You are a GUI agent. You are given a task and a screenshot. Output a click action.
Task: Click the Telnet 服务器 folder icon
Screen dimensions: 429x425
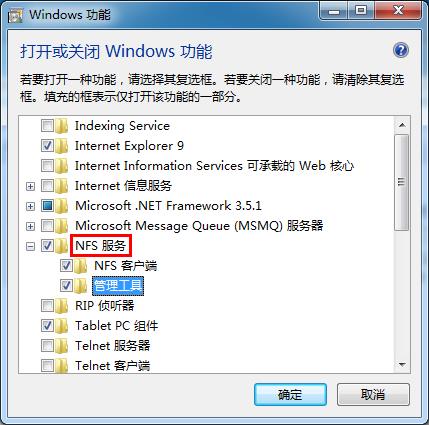pyautogui.click(x=62, y=346)
